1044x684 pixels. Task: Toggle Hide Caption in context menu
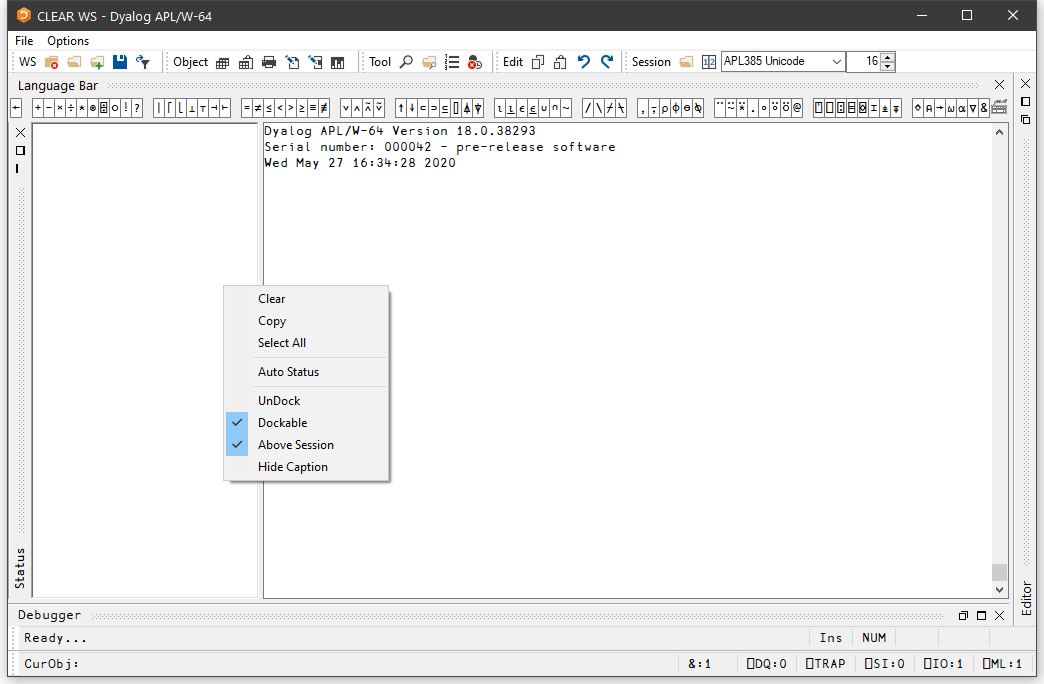pos(292,467)
